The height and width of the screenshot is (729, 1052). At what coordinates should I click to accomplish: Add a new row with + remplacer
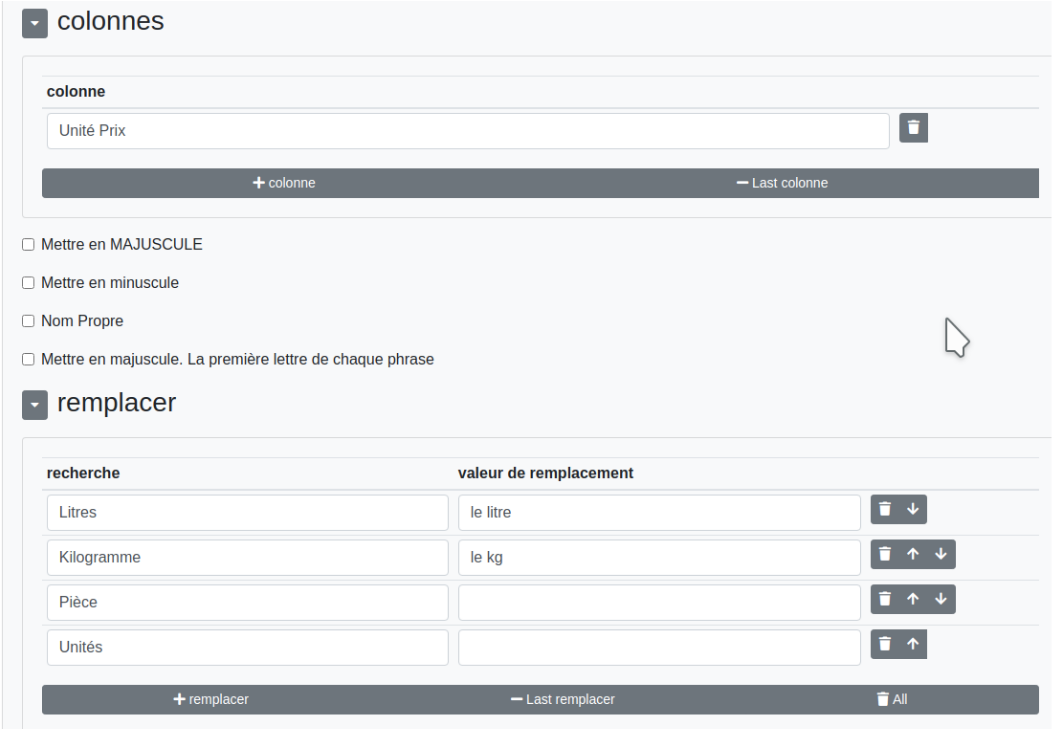(211, 700)
